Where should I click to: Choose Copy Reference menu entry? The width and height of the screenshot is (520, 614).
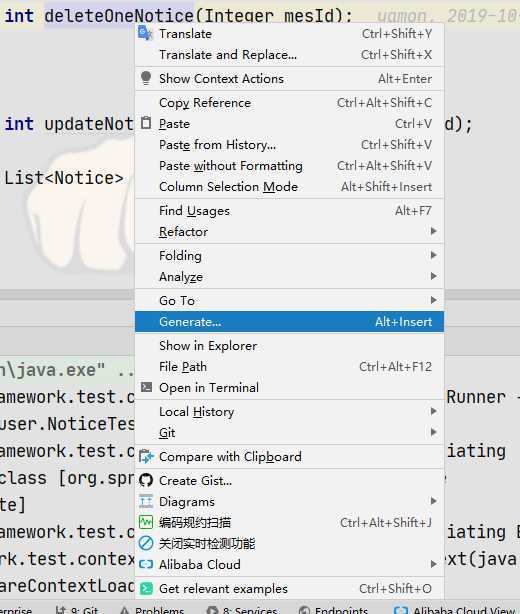click(x=289, y=103)
